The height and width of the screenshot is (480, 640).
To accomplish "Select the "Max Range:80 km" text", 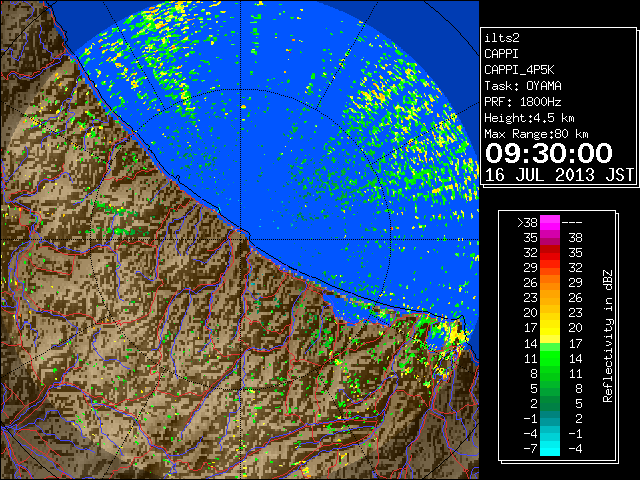I will point(536,134).
